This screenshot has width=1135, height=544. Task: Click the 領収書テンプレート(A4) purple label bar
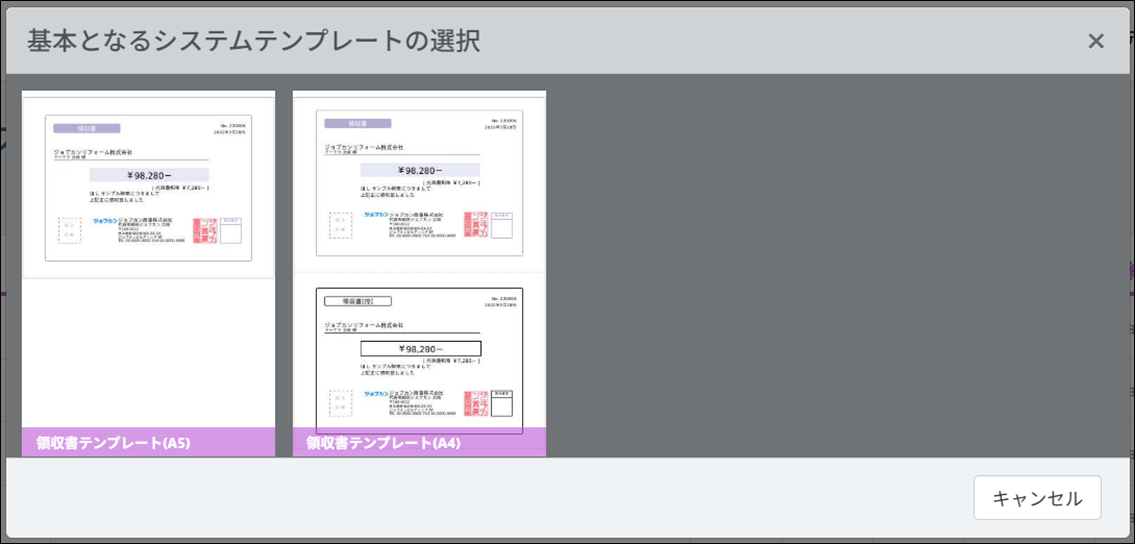[x=419, y=442]
